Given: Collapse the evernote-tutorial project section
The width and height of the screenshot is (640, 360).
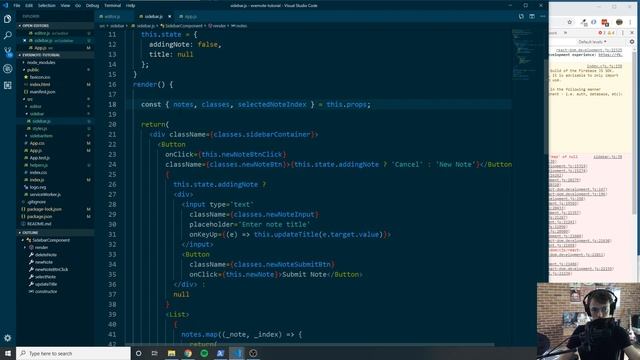Looking at the screenshot, I should 55,55.
